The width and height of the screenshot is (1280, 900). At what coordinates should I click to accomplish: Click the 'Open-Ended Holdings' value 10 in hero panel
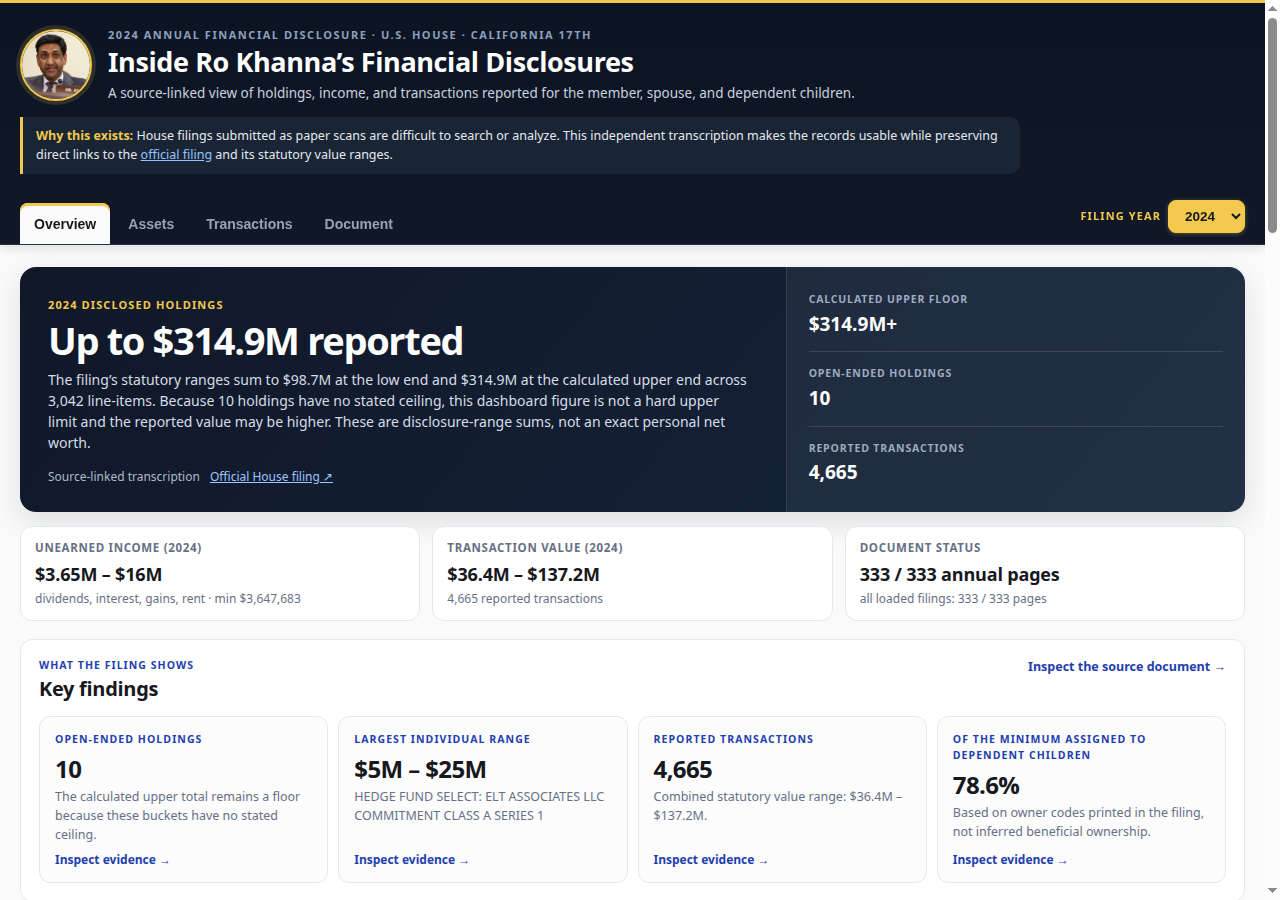[820, 398]
